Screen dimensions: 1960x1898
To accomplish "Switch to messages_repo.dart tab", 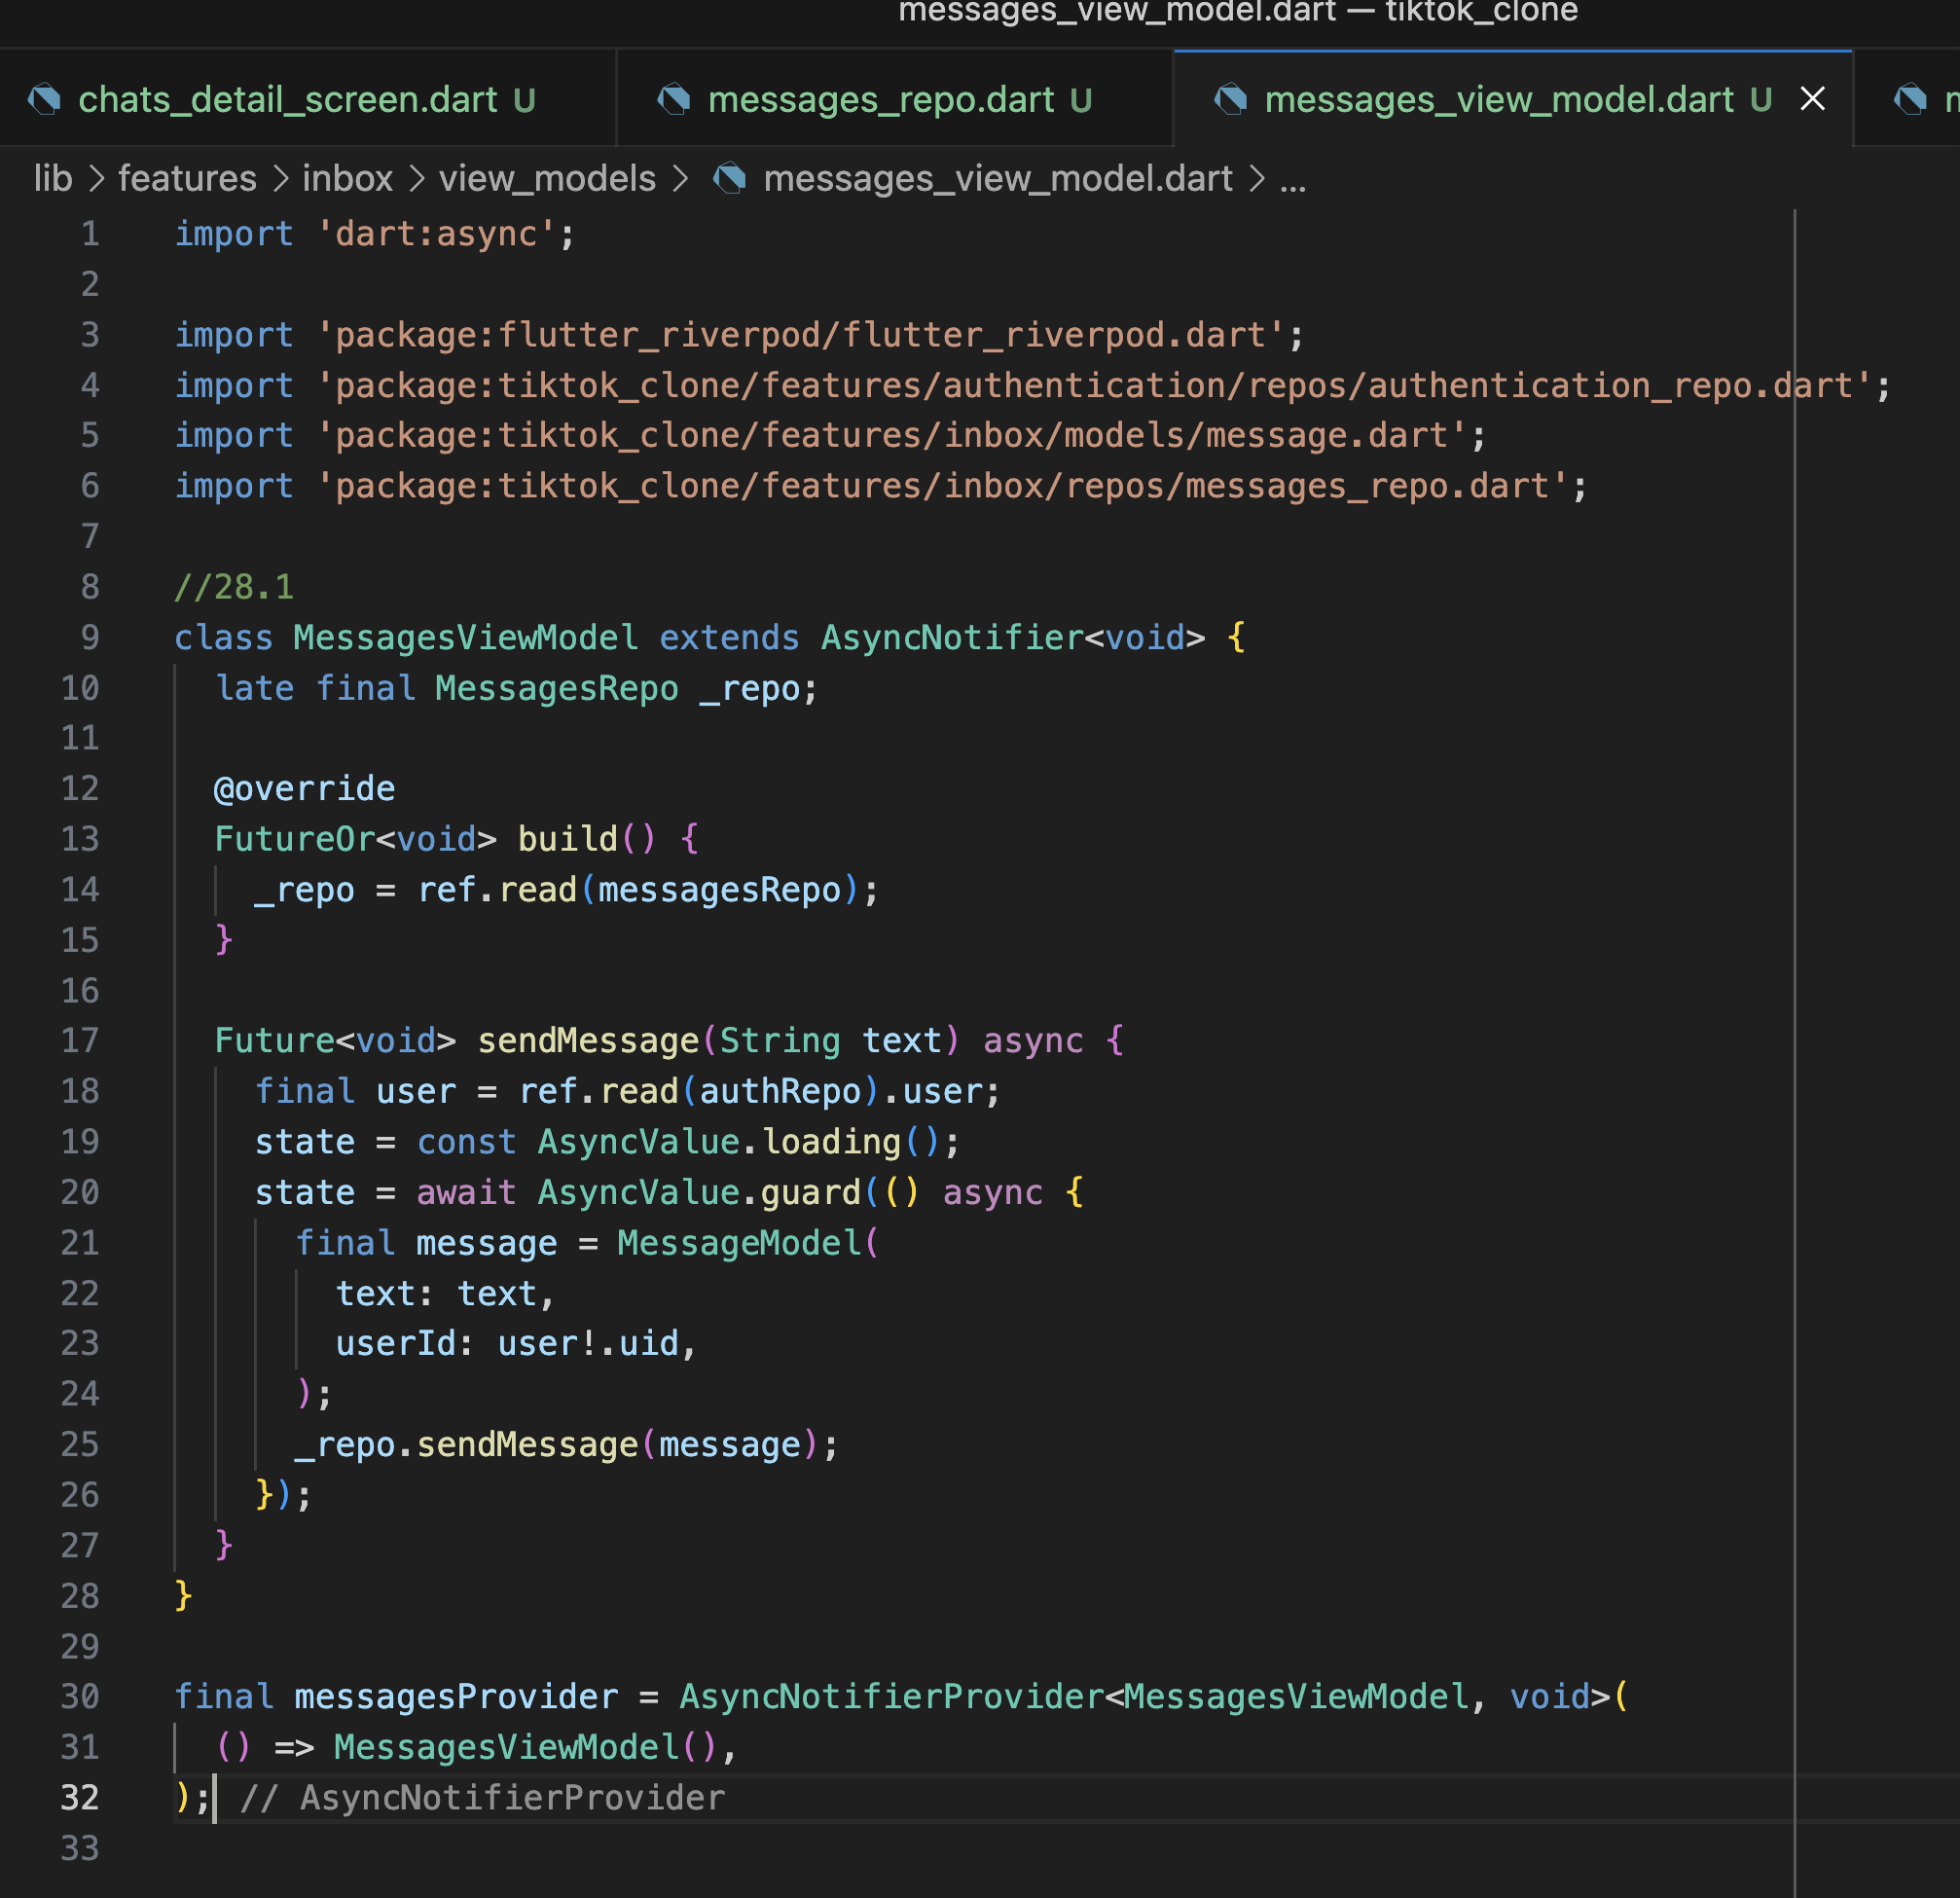I will [880, 99].
